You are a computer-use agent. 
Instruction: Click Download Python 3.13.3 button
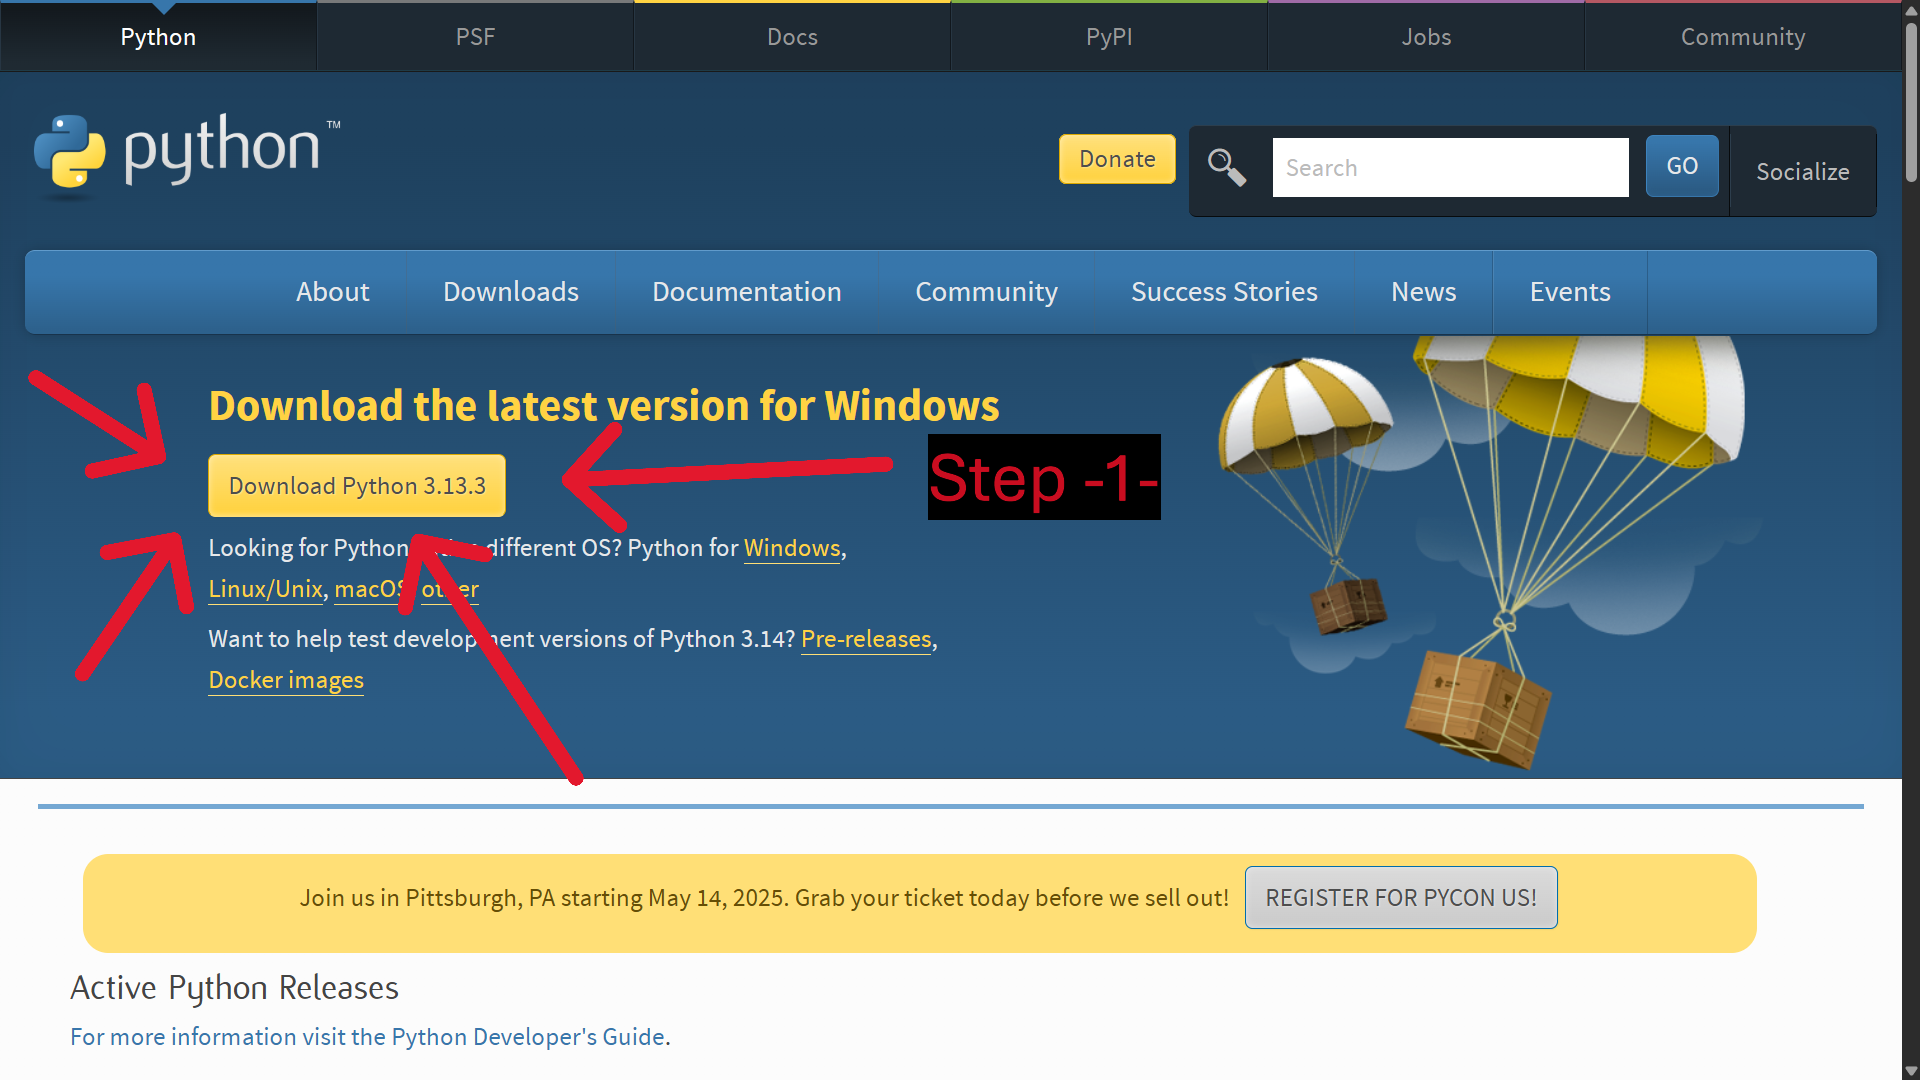tap(357, 486)
